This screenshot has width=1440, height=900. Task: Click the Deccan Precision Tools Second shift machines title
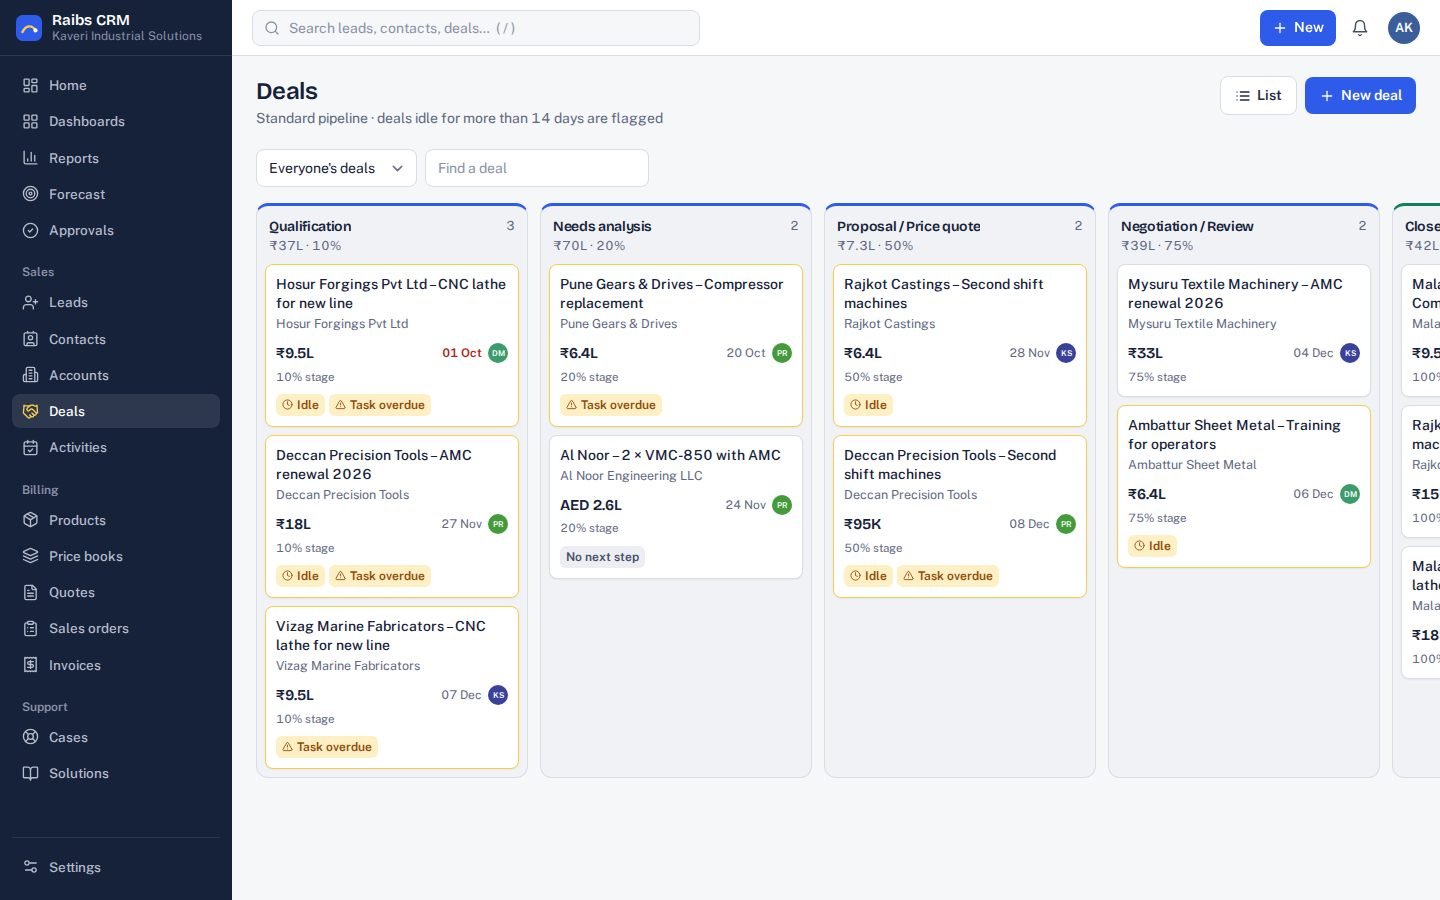[950, 464]
